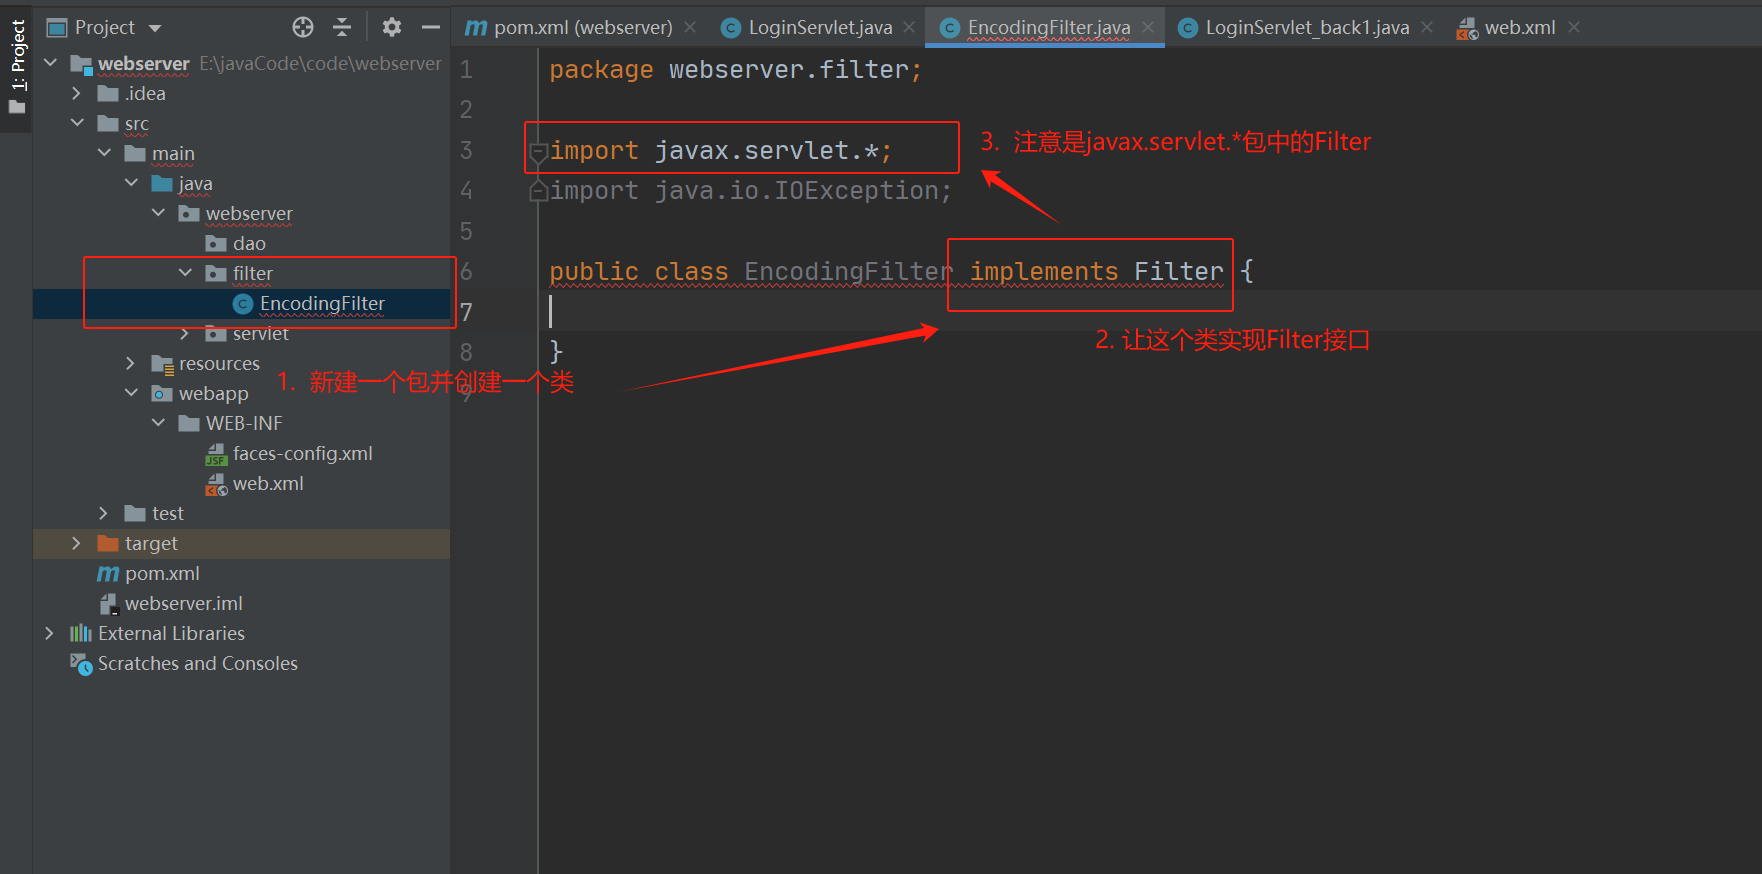Viewport: 1762px width, 874px height.
Task: Close the EncodingFilter.java tab
Action: [1148, 27]
